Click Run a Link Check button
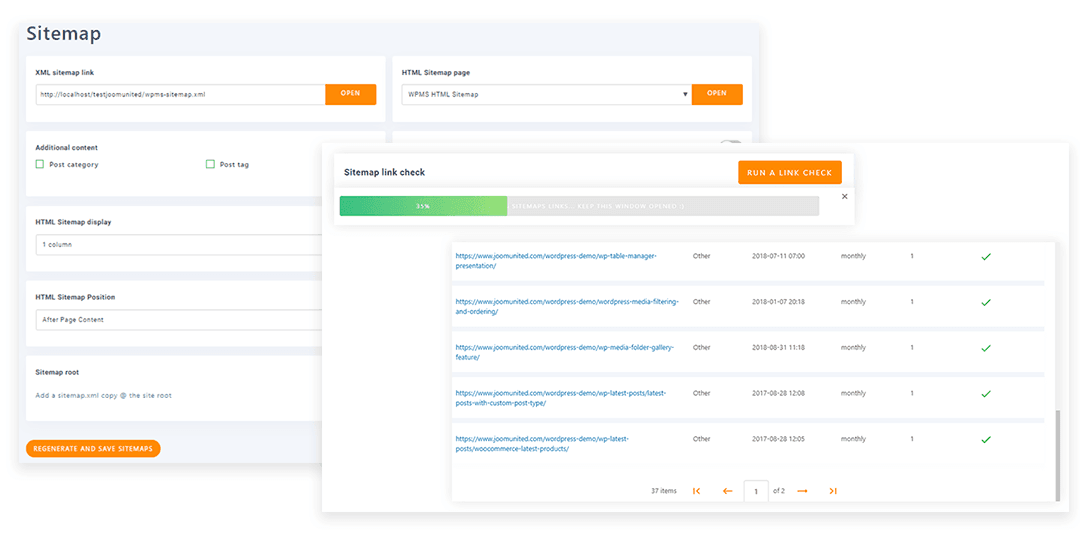The width and height of the screenshot is (1080, 540). click(789, 172)
